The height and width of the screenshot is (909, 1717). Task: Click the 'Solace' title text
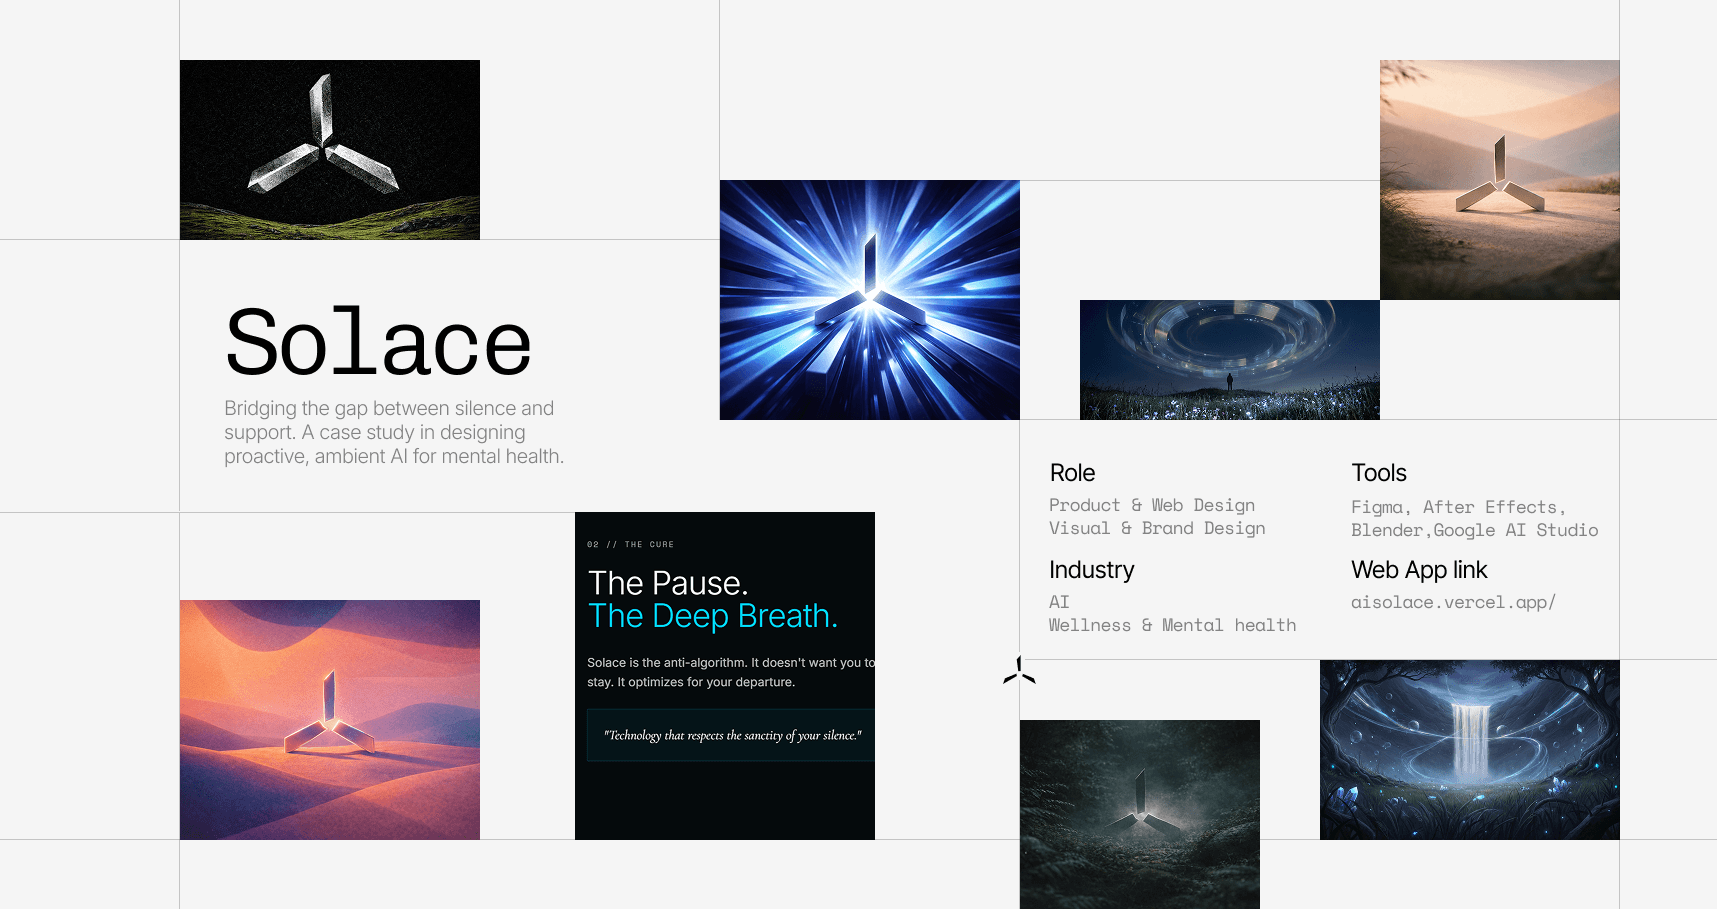pos(378,343)
